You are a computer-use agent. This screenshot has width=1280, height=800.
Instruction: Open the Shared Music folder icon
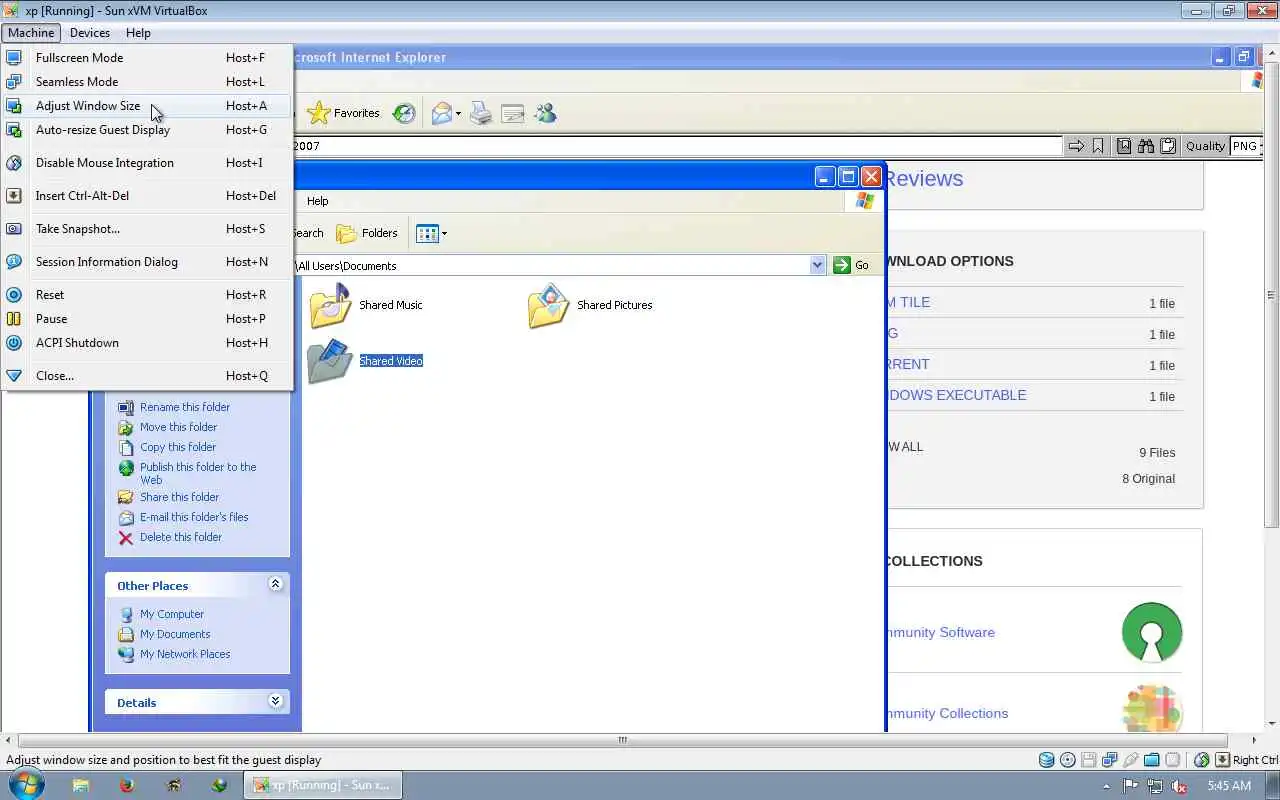pyautogui.click(x=330, y=305)
